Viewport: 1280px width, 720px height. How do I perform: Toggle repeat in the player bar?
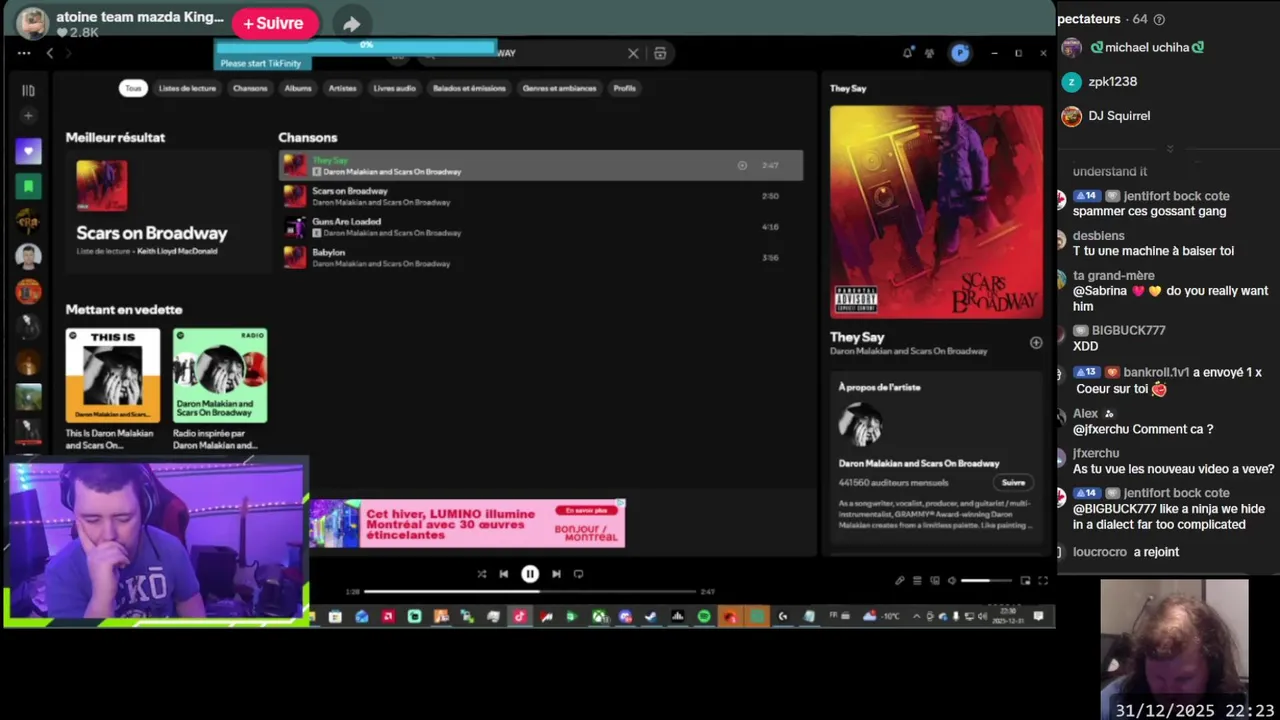coord(578,574)
